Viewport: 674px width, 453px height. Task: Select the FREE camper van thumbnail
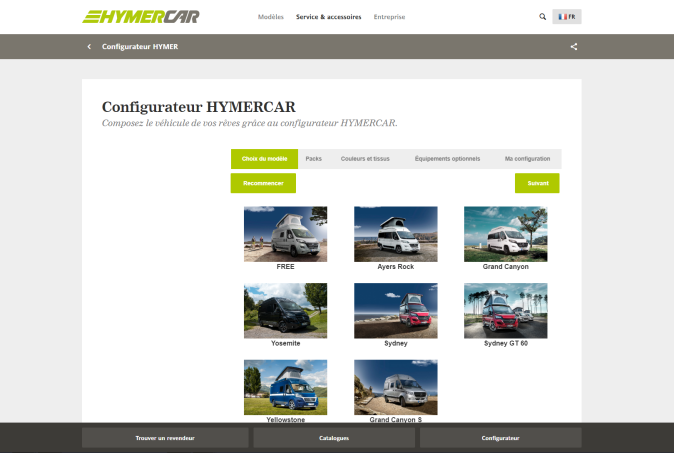pyautogui.click(x=285, y=234)
